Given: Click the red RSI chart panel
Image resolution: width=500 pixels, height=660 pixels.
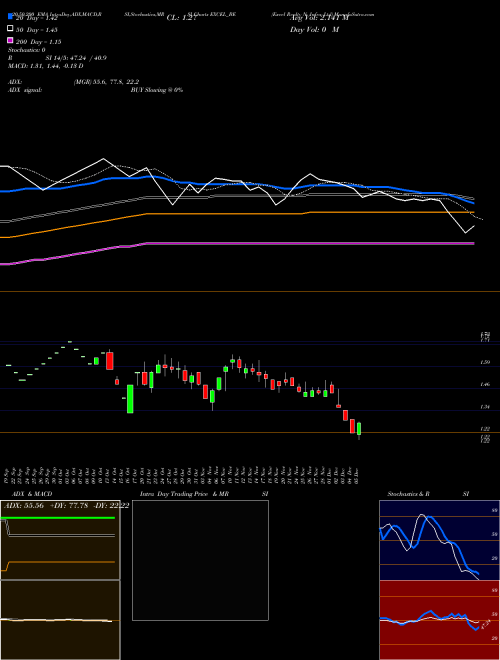Looking at the screenshot, I should tap(439, 620).
